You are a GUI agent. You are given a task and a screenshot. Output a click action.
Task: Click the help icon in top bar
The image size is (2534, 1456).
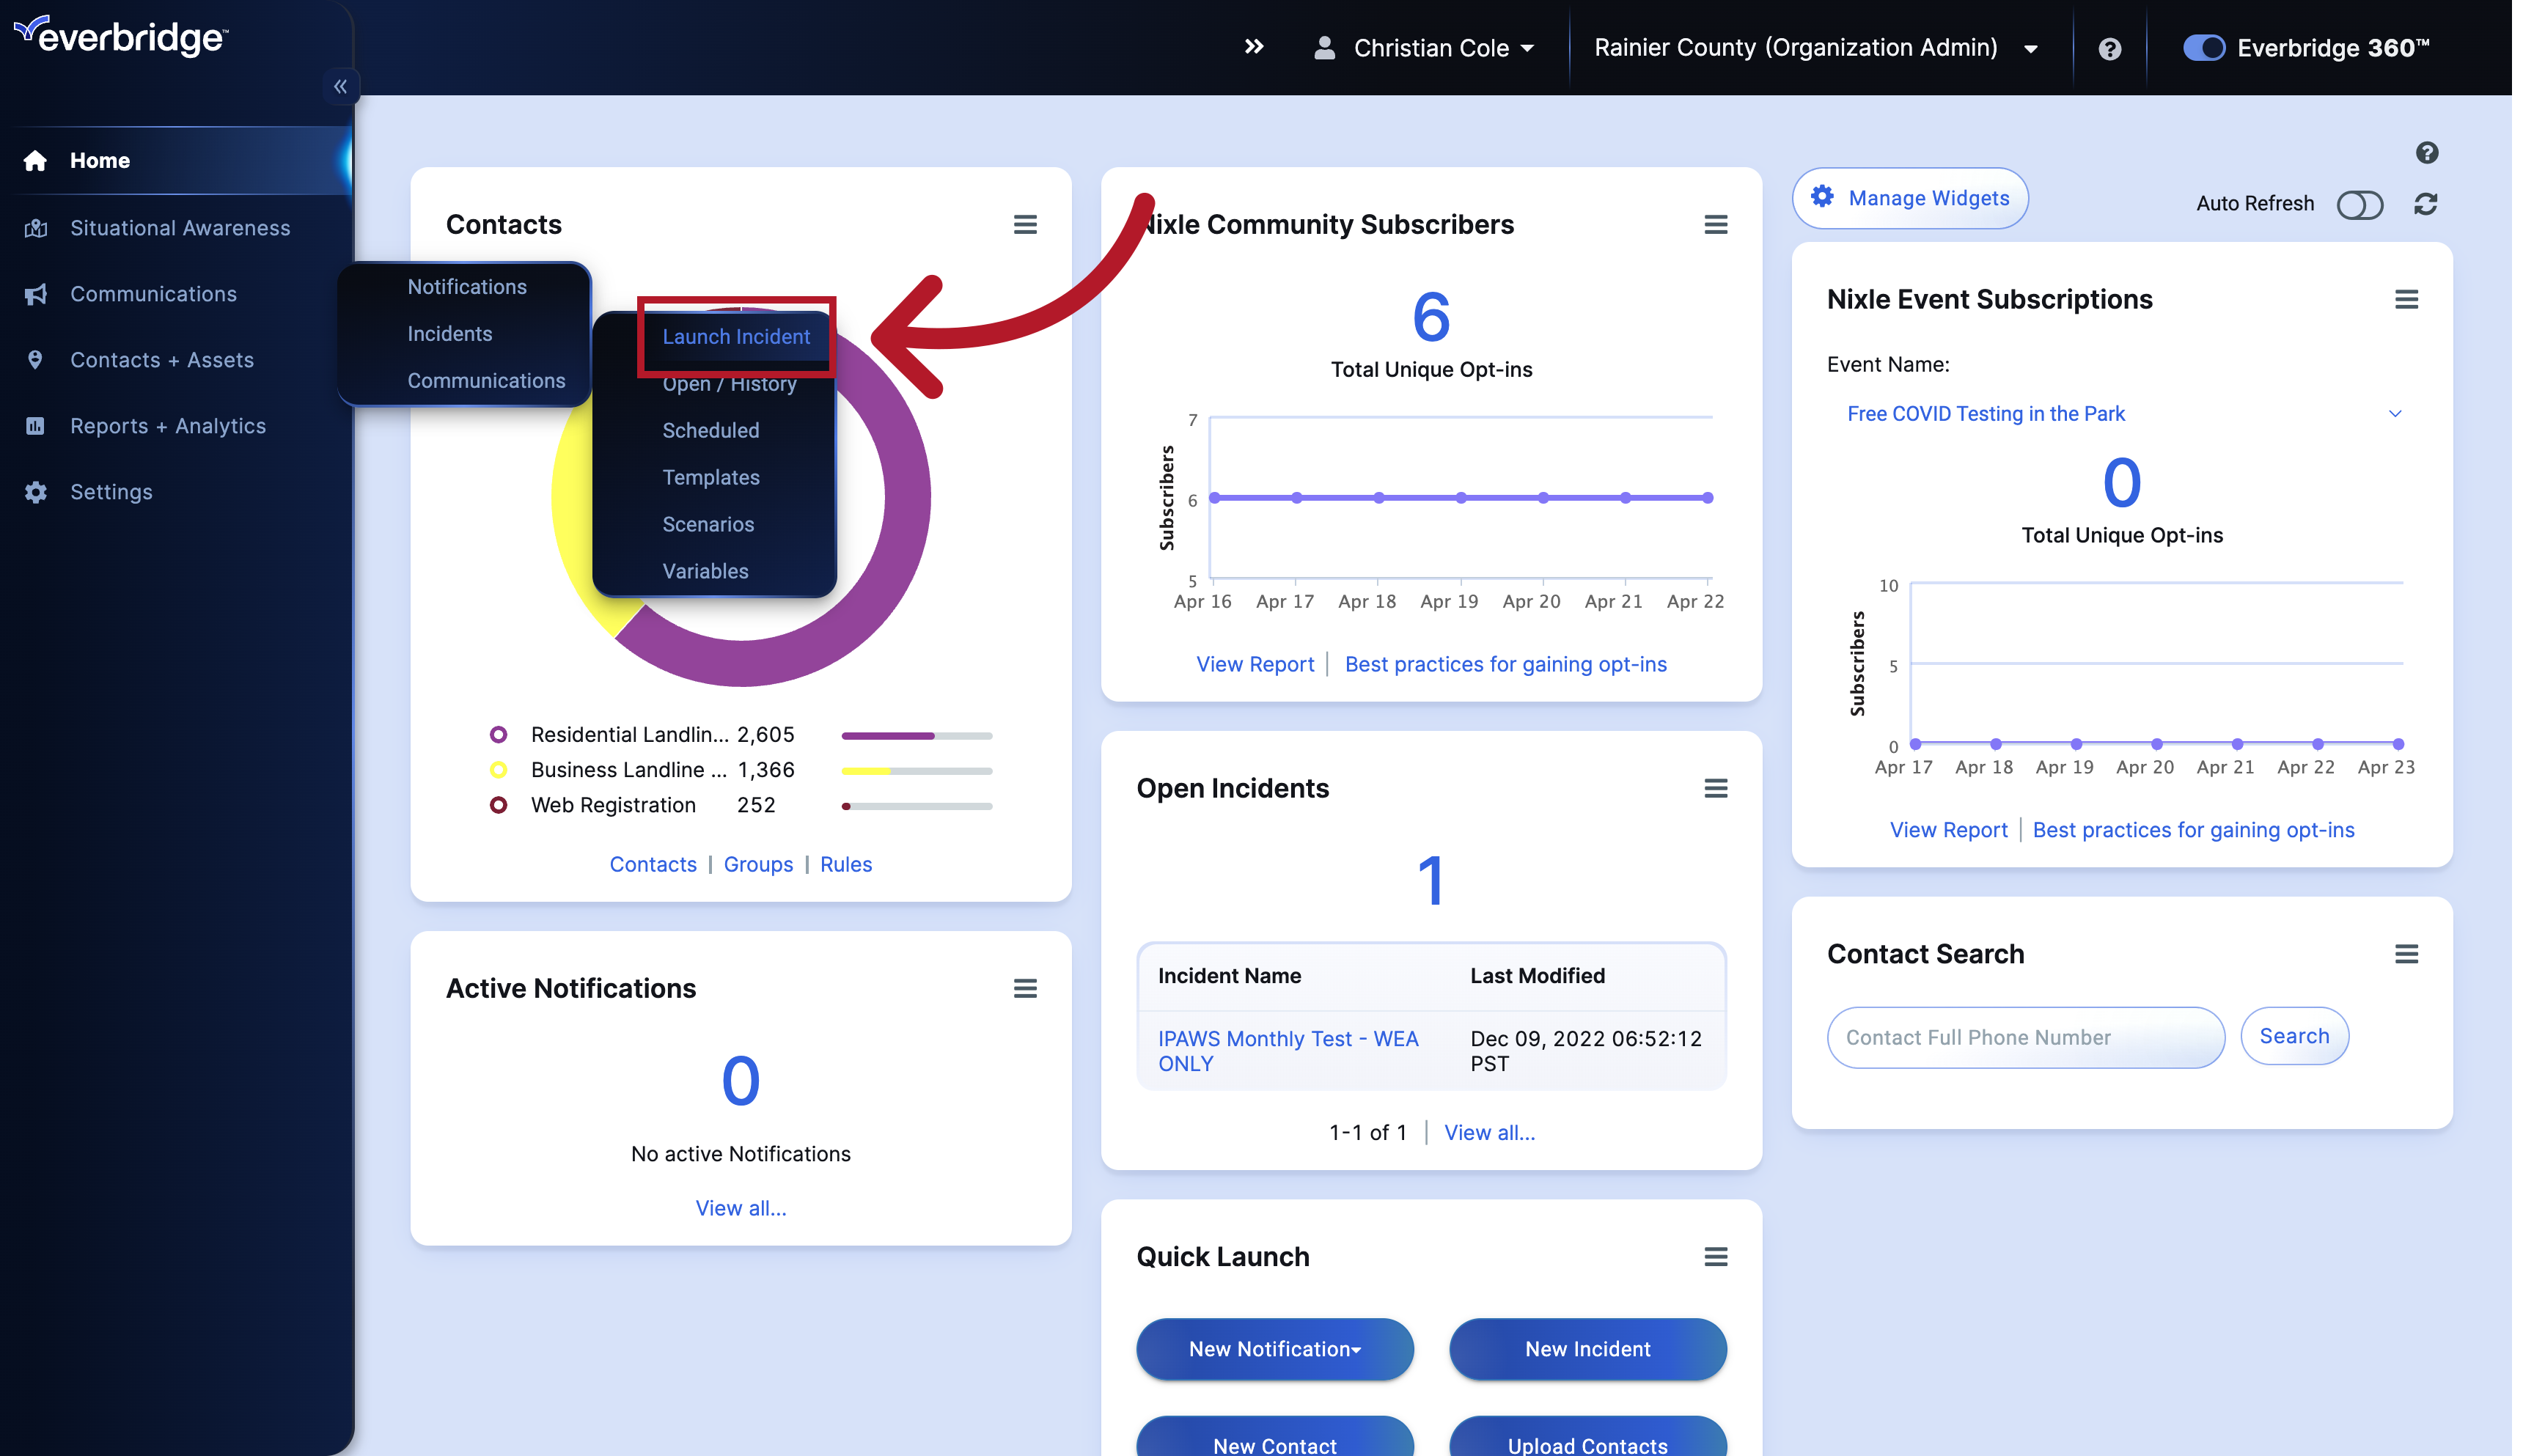[x=2109, y=48]
